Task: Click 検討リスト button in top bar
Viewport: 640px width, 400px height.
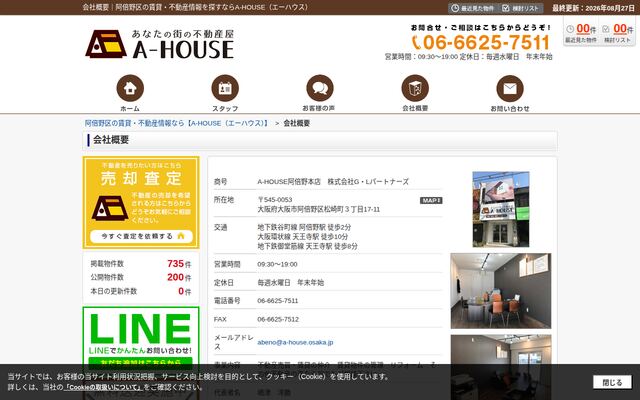Action: coord(520,8)
